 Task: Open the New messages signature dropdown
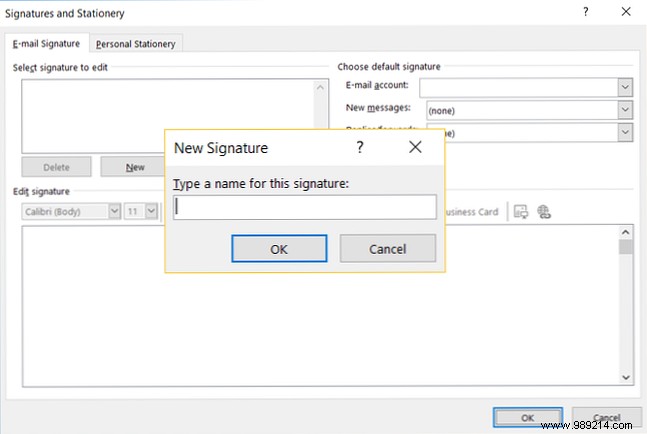coord(625,110)
